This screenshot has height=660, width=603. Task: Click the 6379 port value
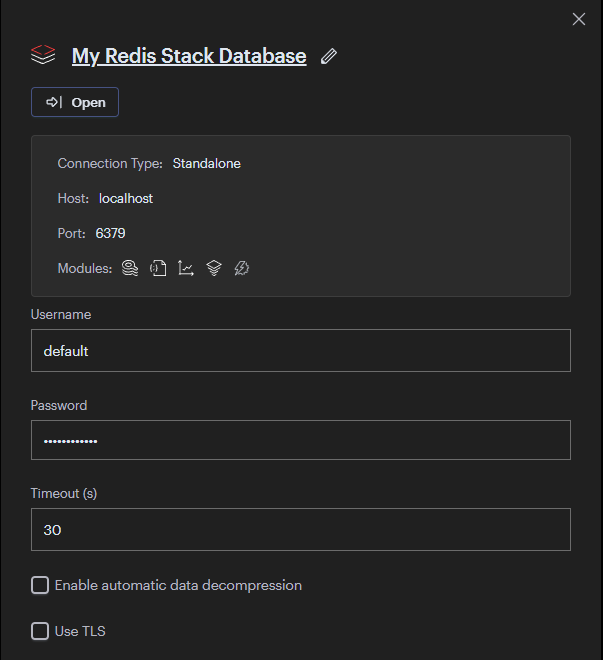[110, 233]
